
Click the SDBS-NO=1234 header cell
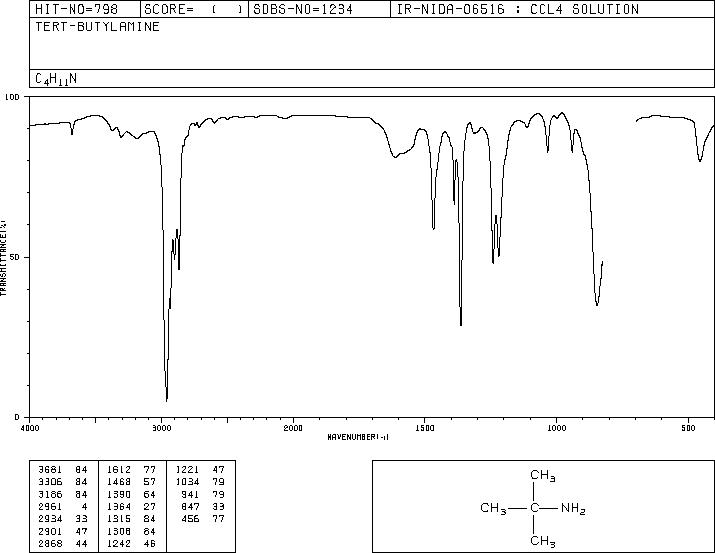pos(303,9)
